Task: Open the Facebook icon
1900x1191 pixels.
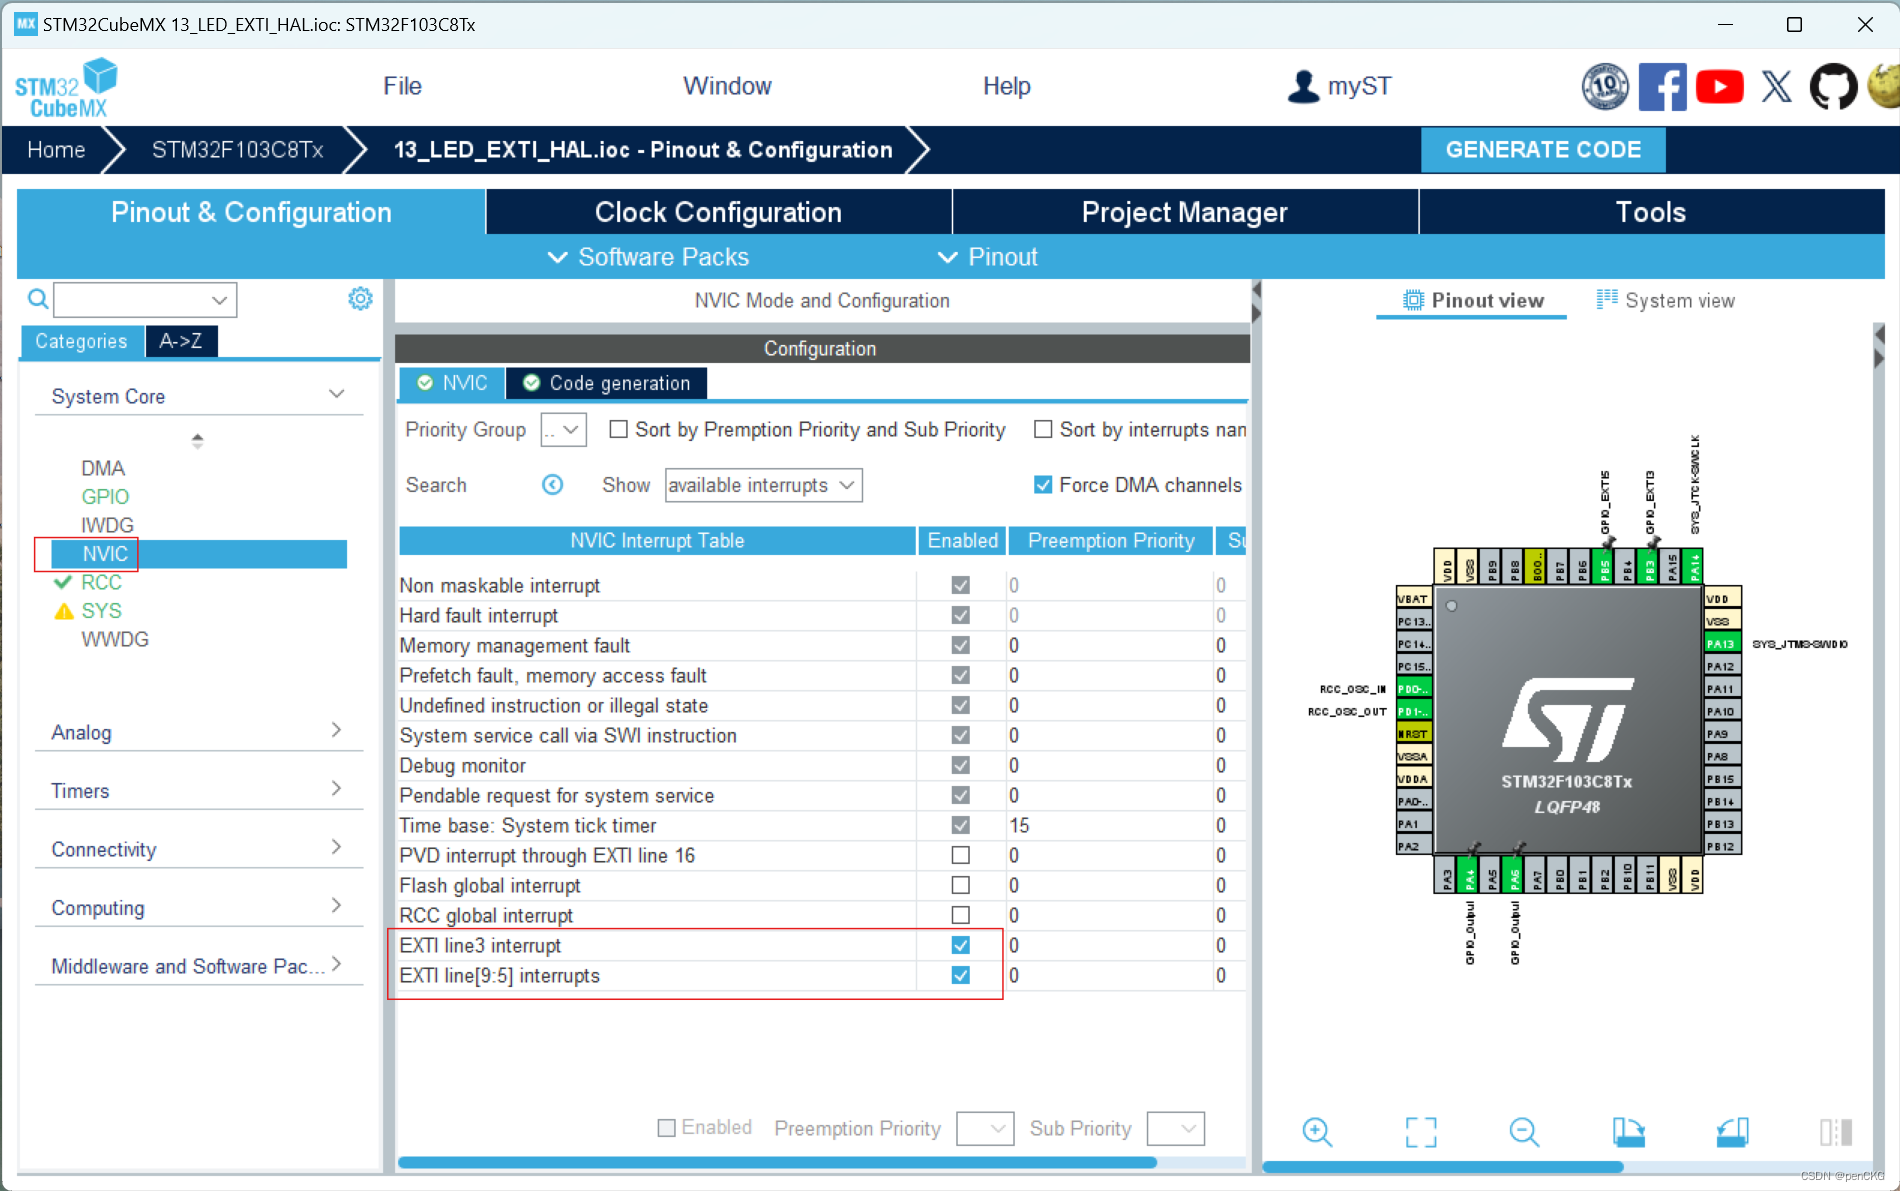Action: (1662, 87)
